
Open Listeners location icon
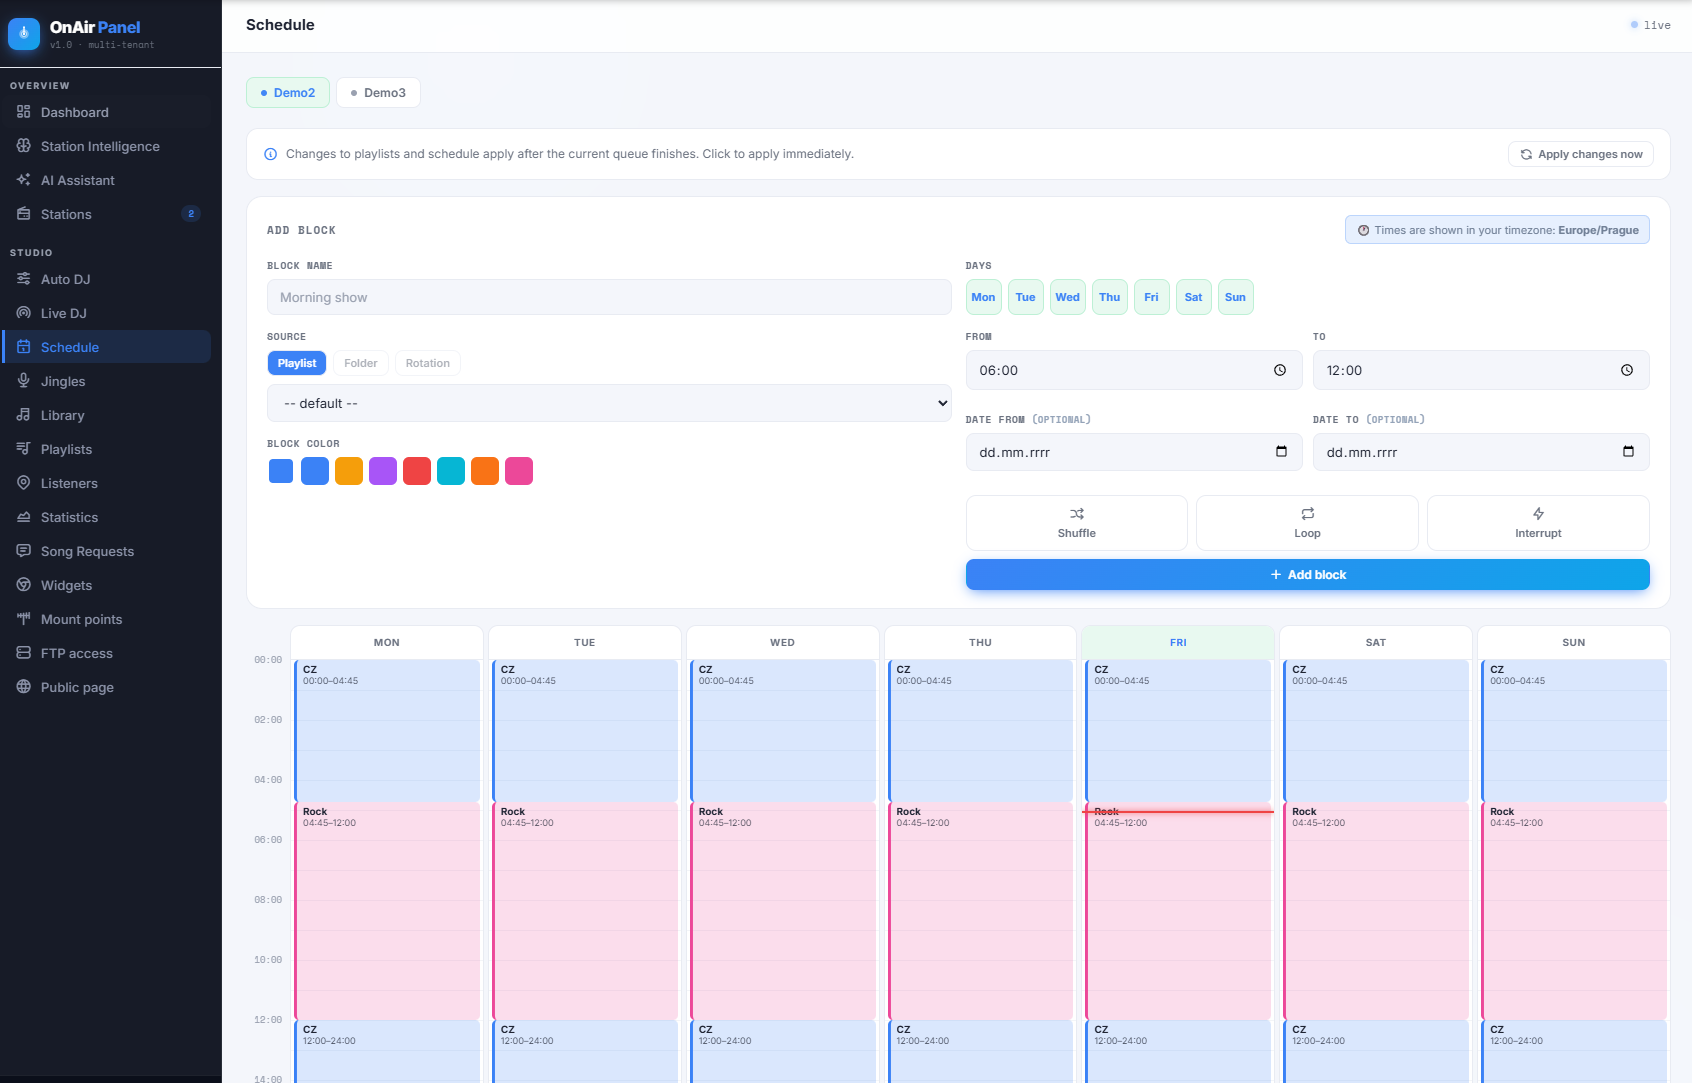pos(24,483)
